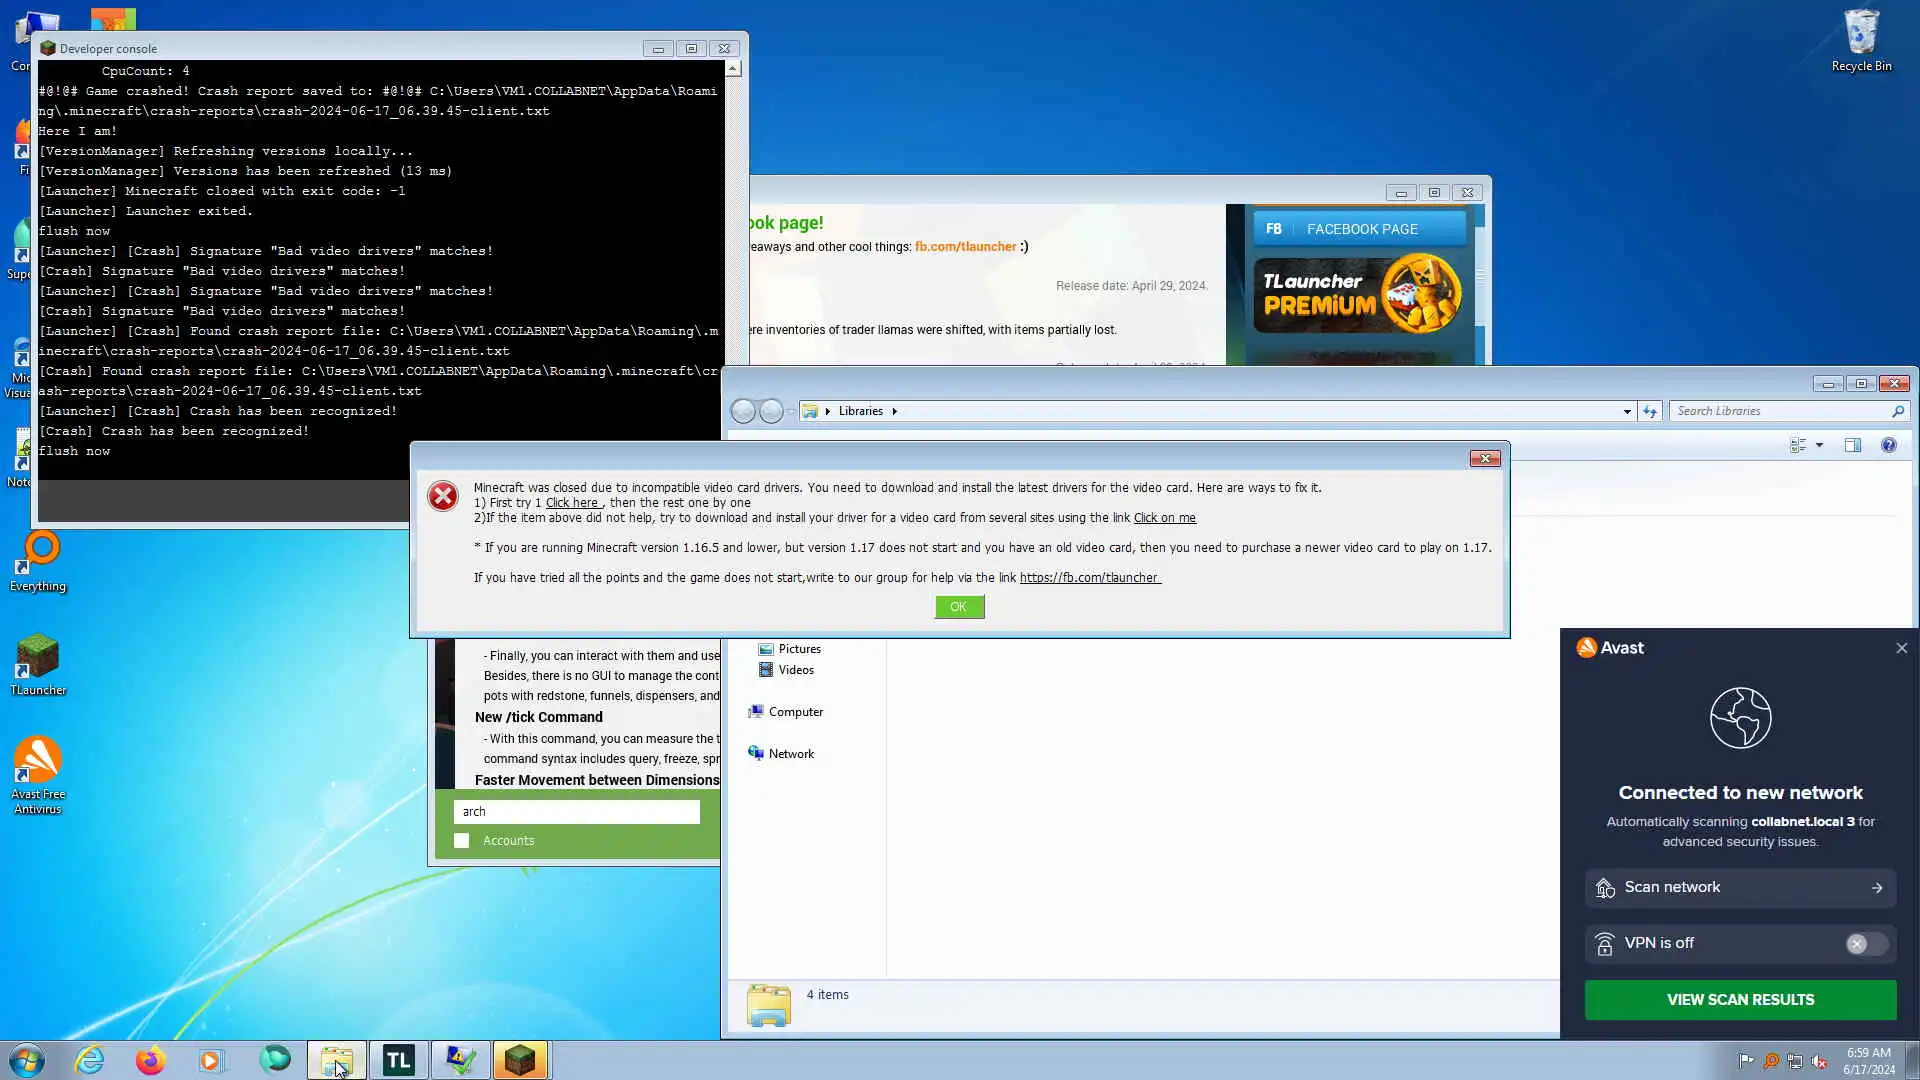Show the preview pane in Explorer

1852,445
